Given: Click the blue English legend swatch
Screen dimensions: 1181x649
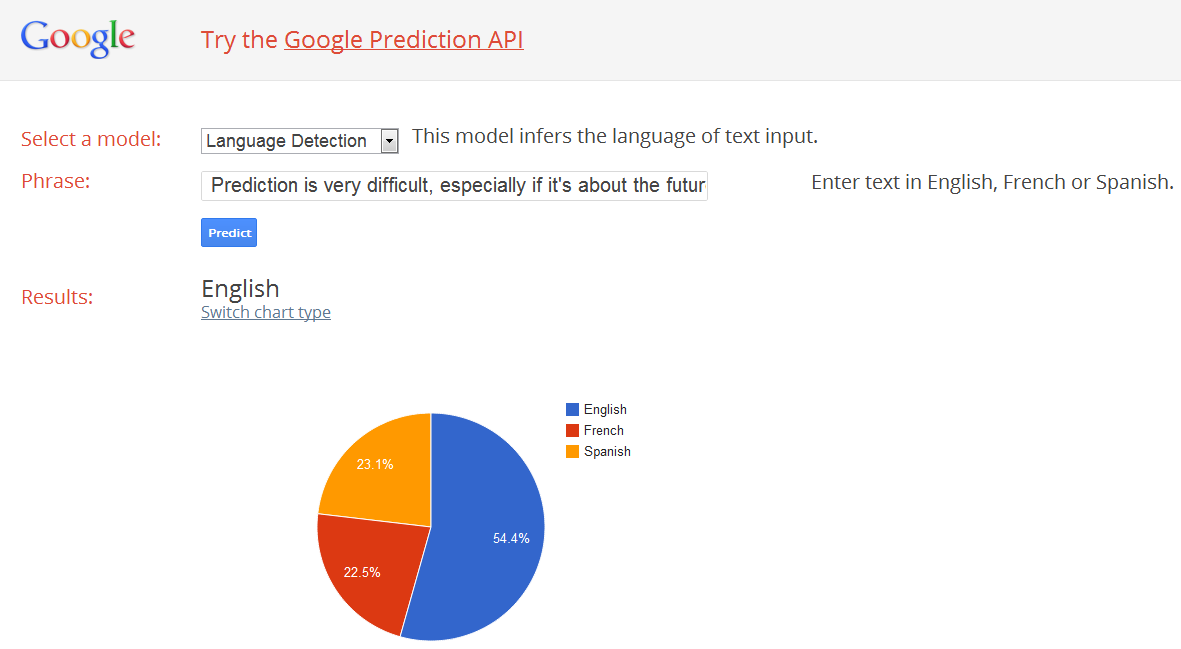Looking at the screenshot, I should pyautogui.click(x=572, y=409).
